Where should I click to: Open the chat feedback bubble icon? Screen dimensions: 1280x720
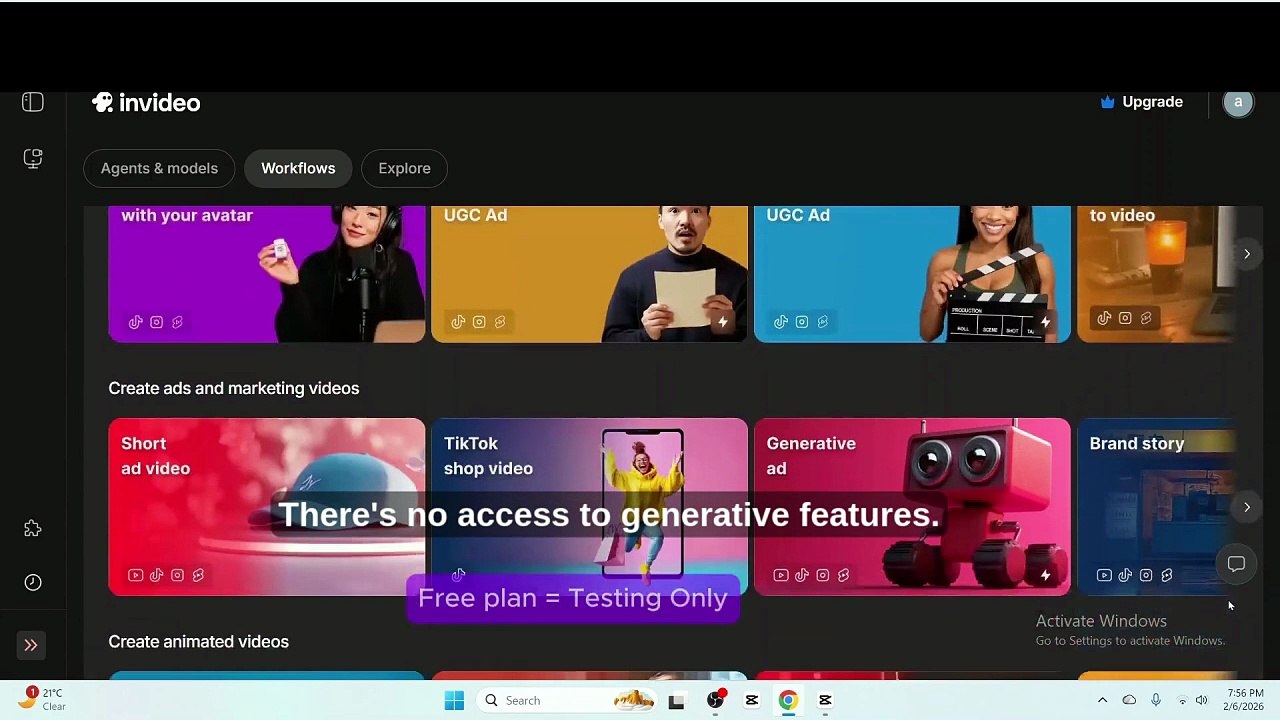[x=1236, y=564]
